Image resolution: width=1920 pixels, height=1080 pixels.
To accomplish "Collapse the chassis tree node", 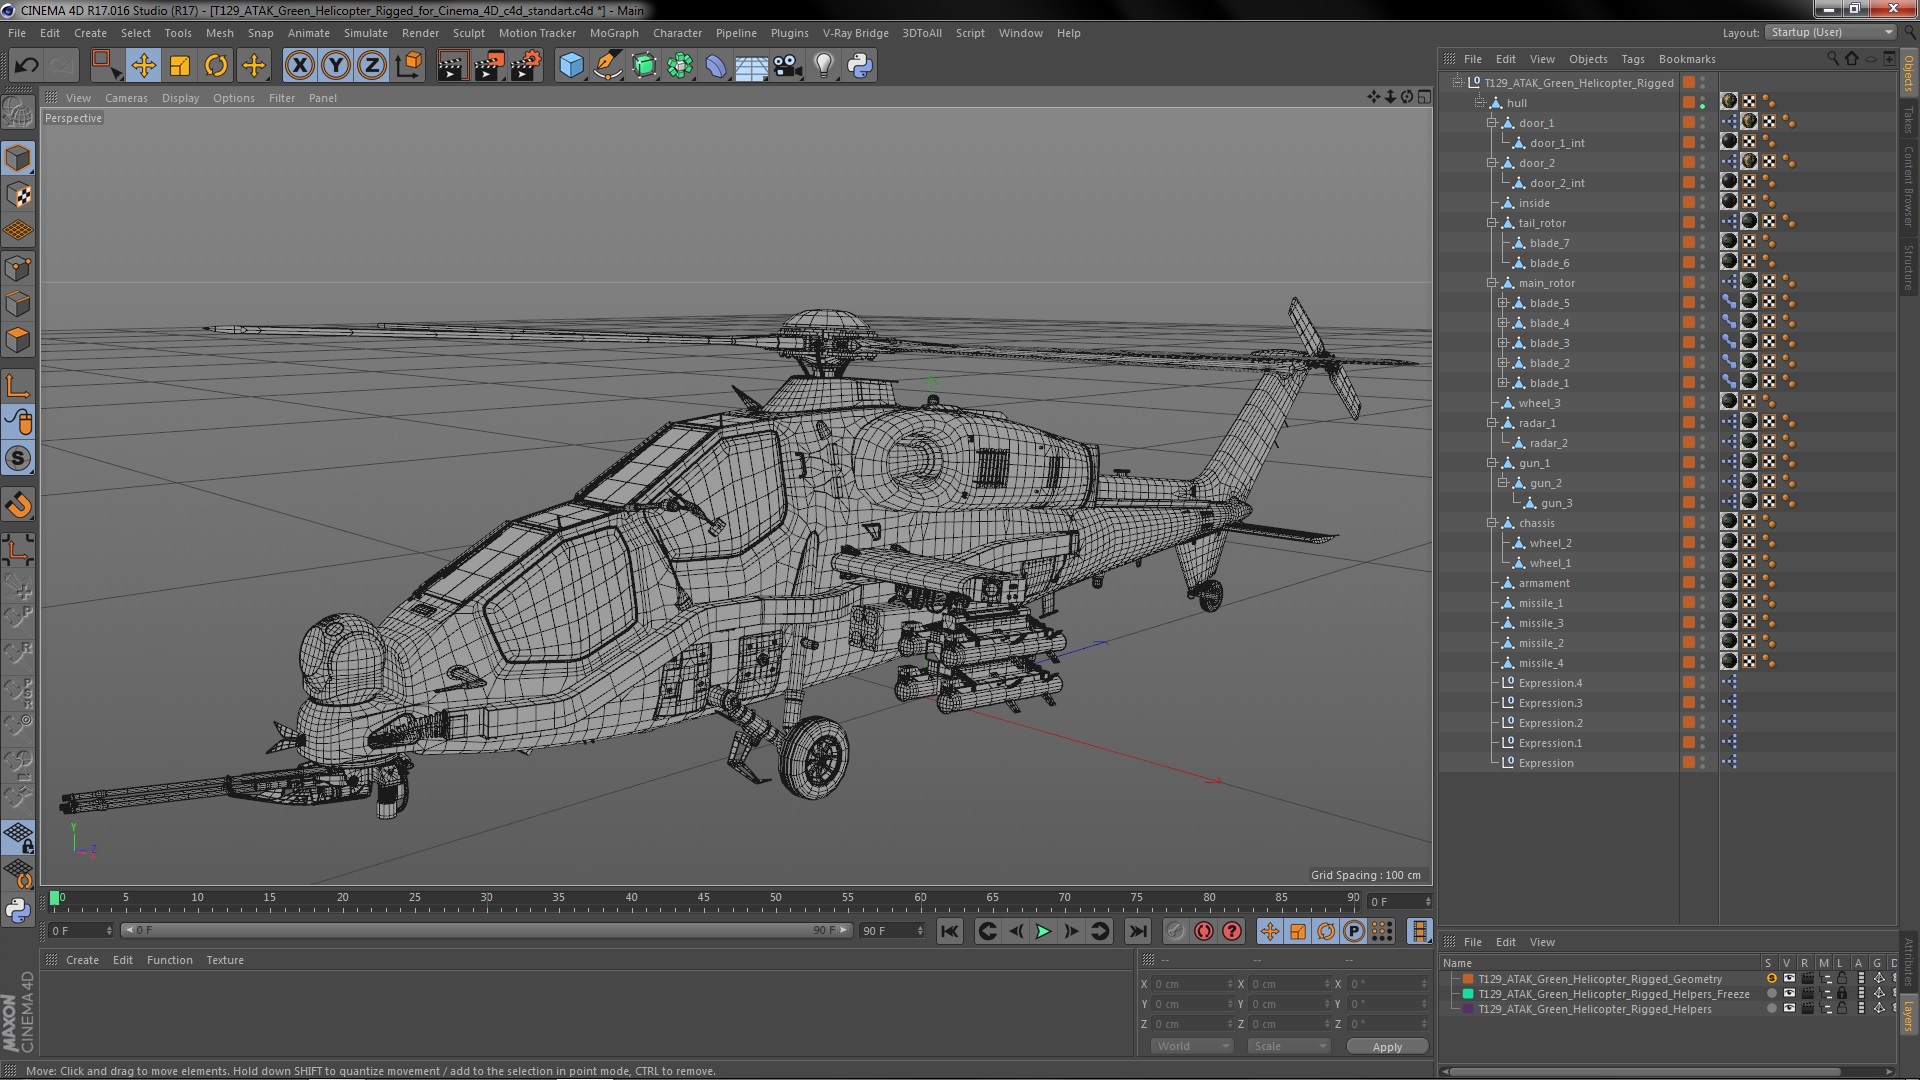I will tap(1491, 523).
